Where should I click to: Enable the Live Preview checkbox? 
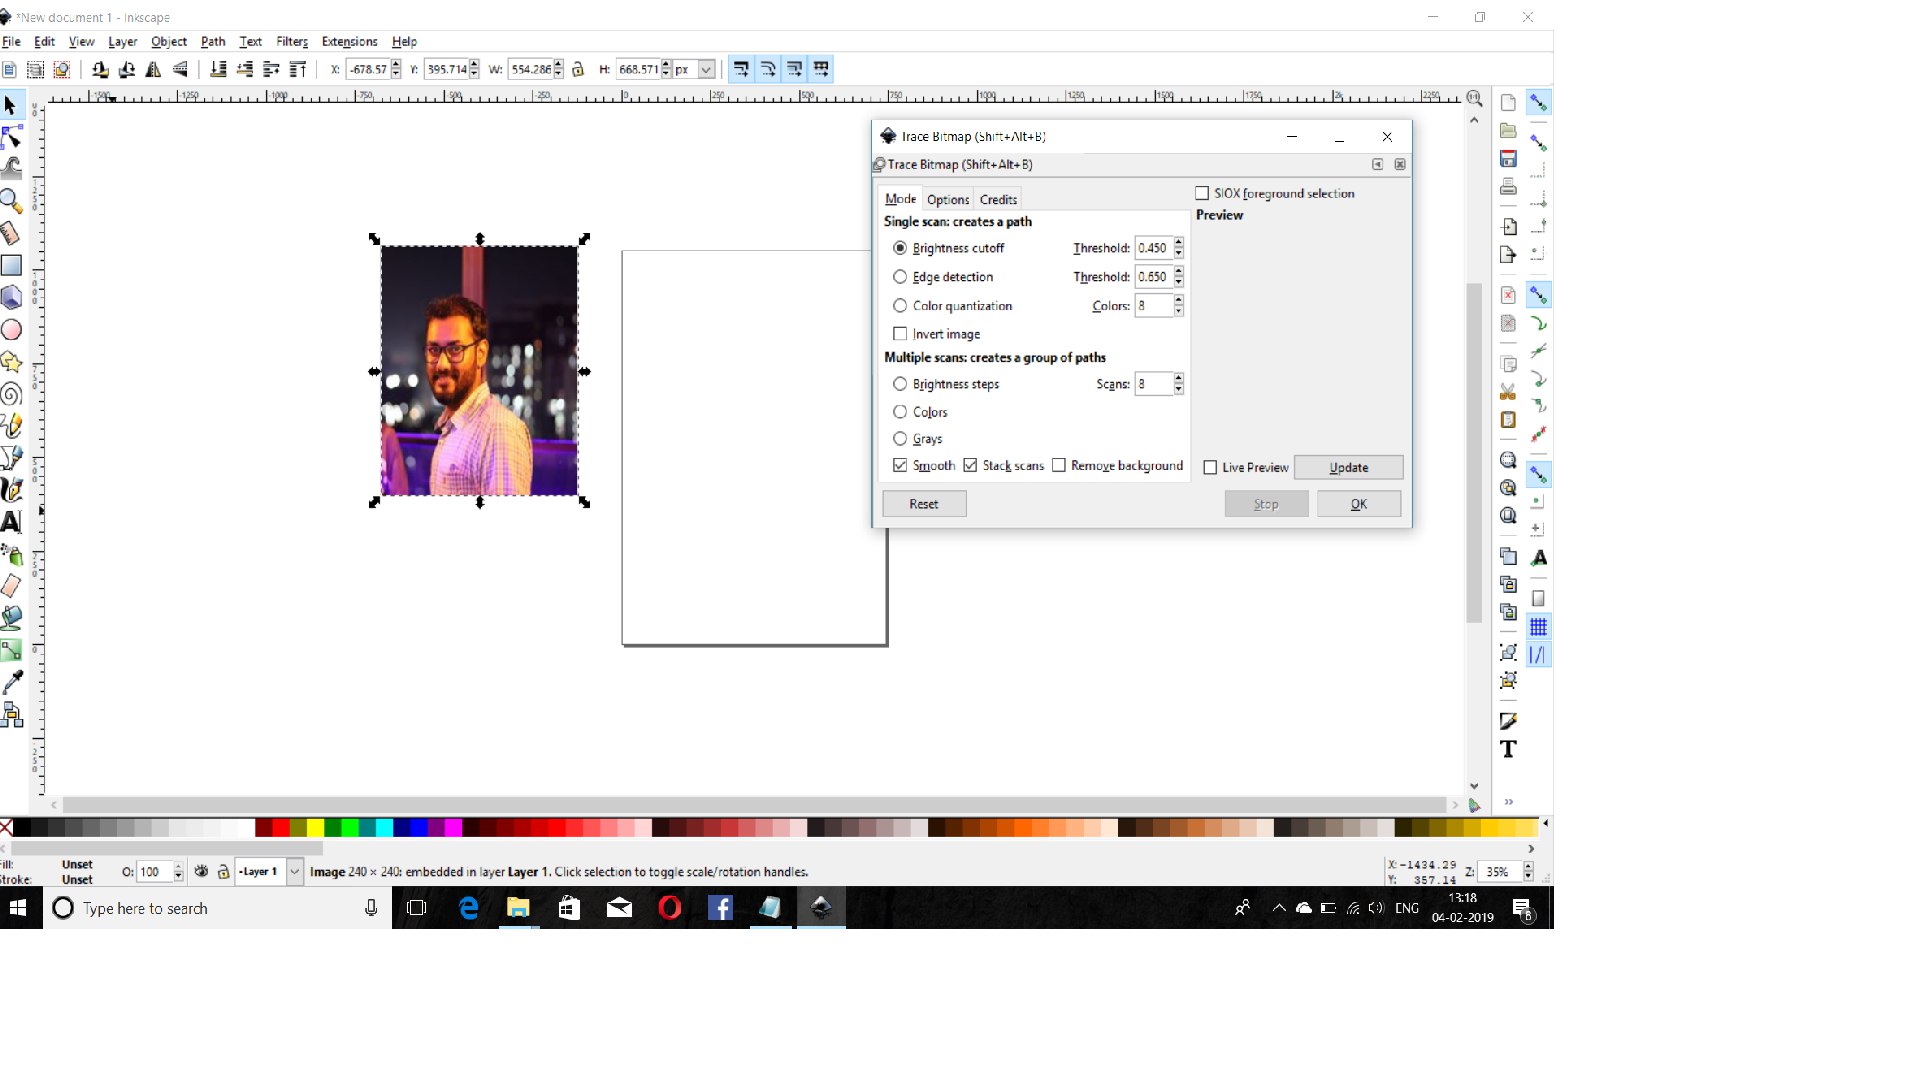pyautogui.click(x=1210, y=467)
